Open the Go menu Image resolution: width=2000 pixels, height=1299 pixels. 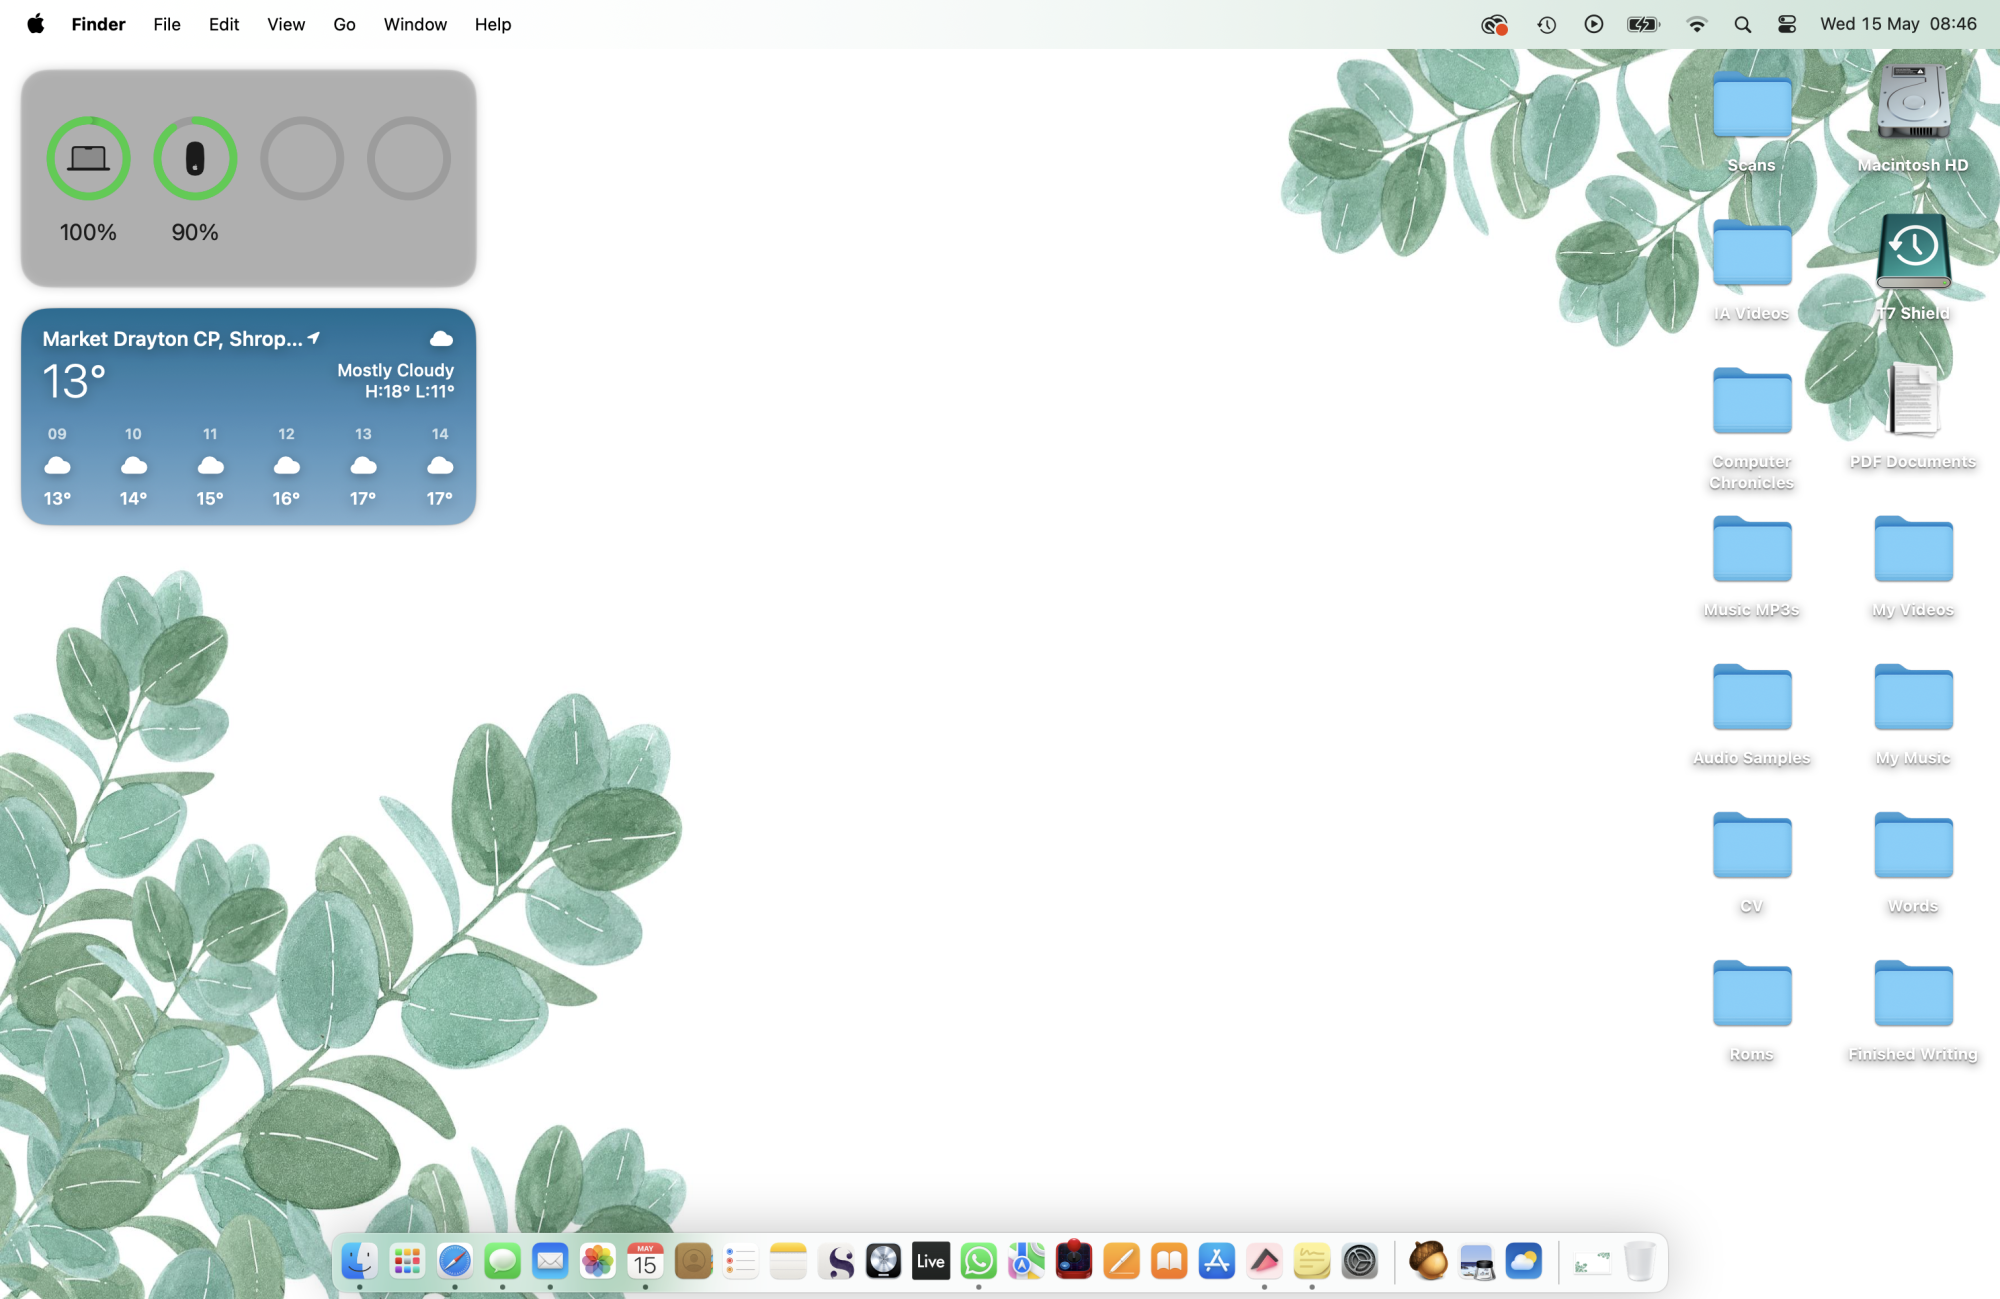(x=344, y=24)
